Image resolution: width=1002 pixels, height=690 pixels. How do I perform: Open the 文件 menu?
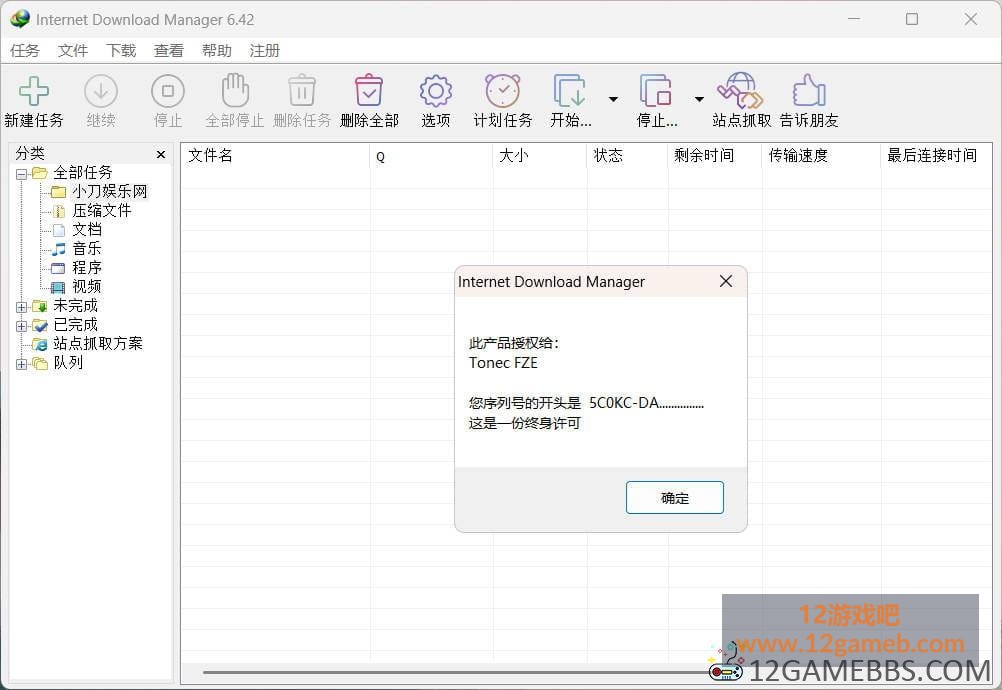[x=73, y=50]
